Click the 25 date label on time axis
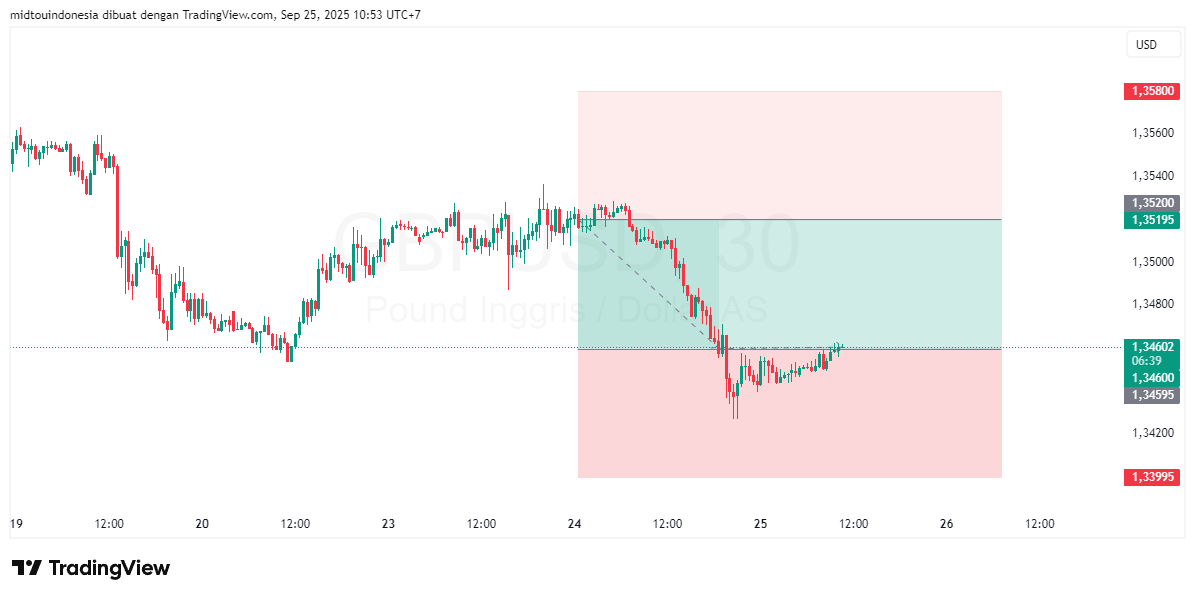 (759, 523)
